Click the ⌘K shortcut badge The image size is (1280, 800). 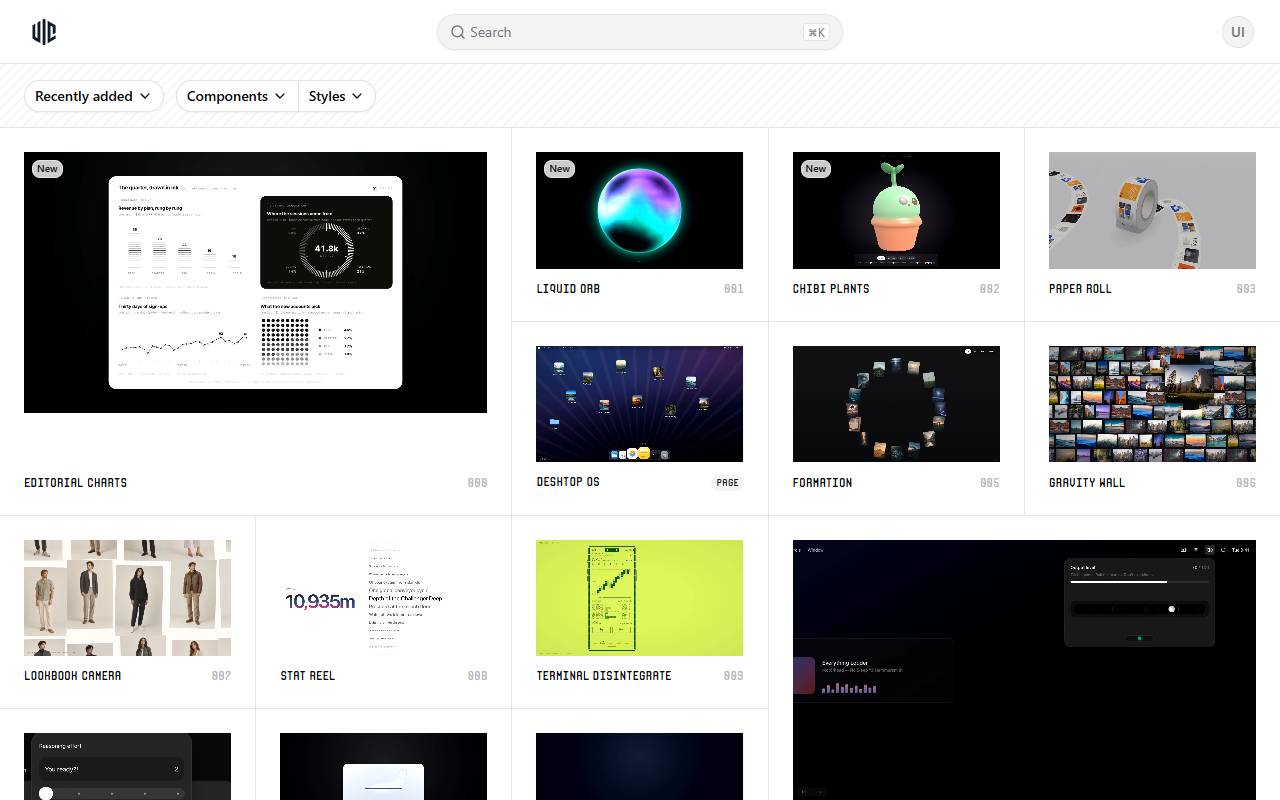(x=816, y=32)
